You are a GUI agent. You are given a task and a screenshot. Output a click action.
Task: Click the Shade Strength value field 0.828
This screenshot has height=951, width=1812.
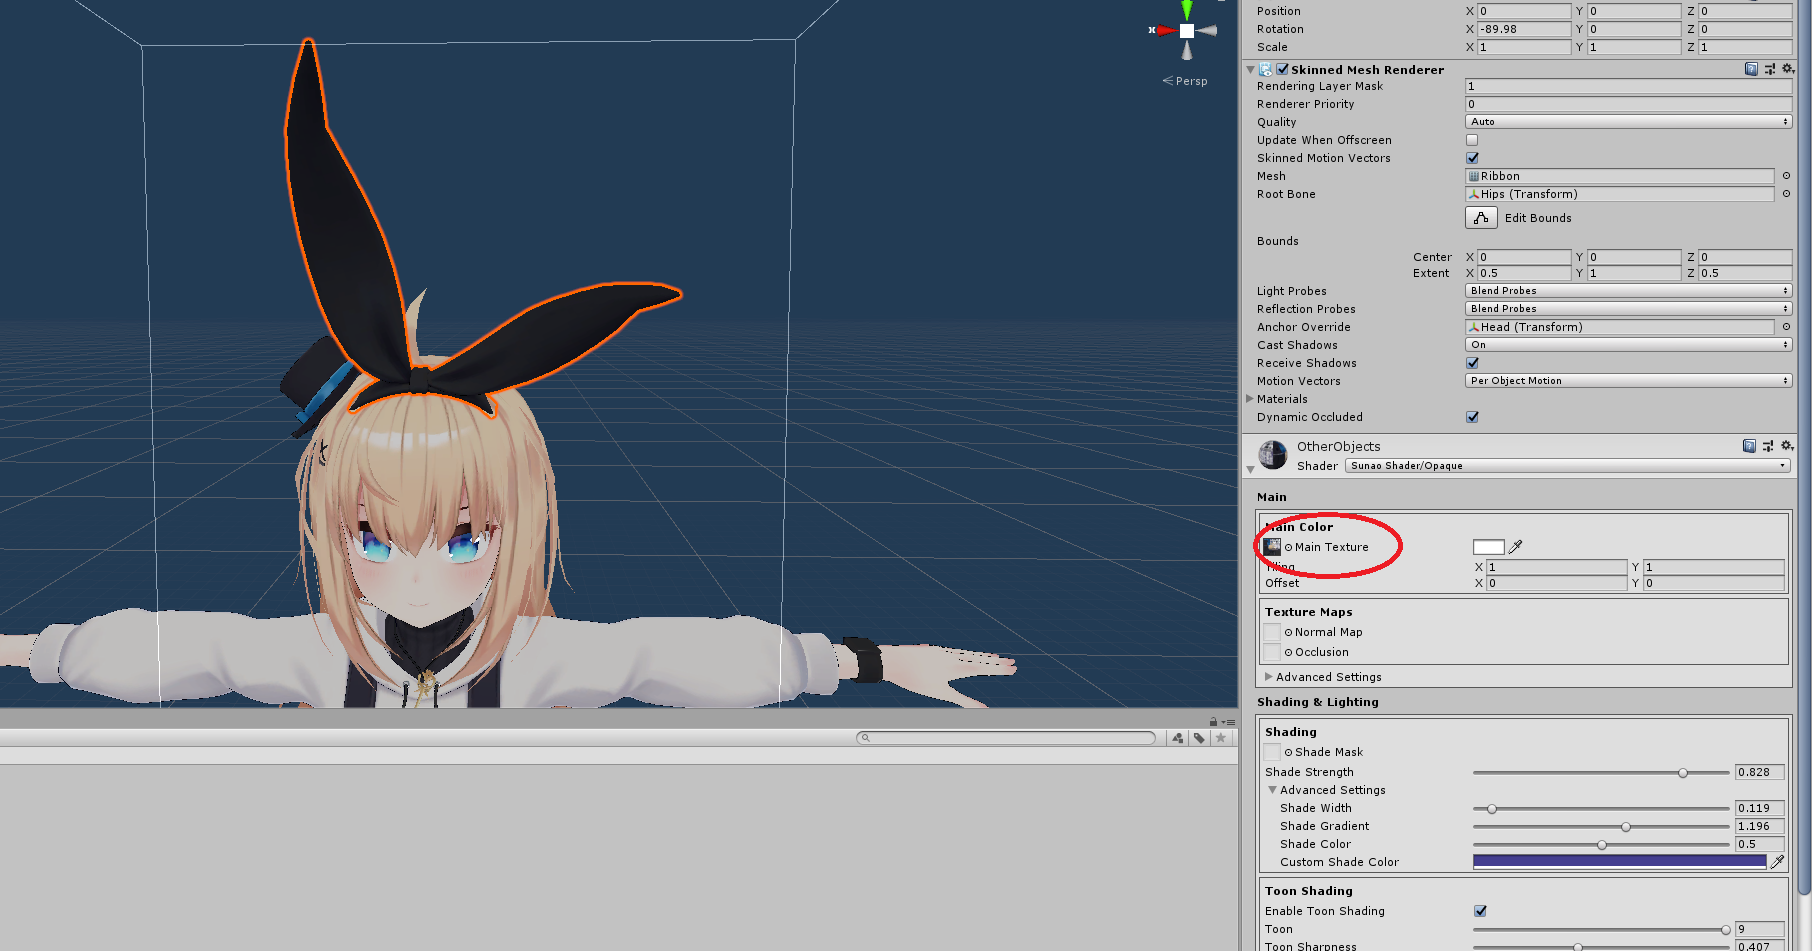[x=1759, y=772]
